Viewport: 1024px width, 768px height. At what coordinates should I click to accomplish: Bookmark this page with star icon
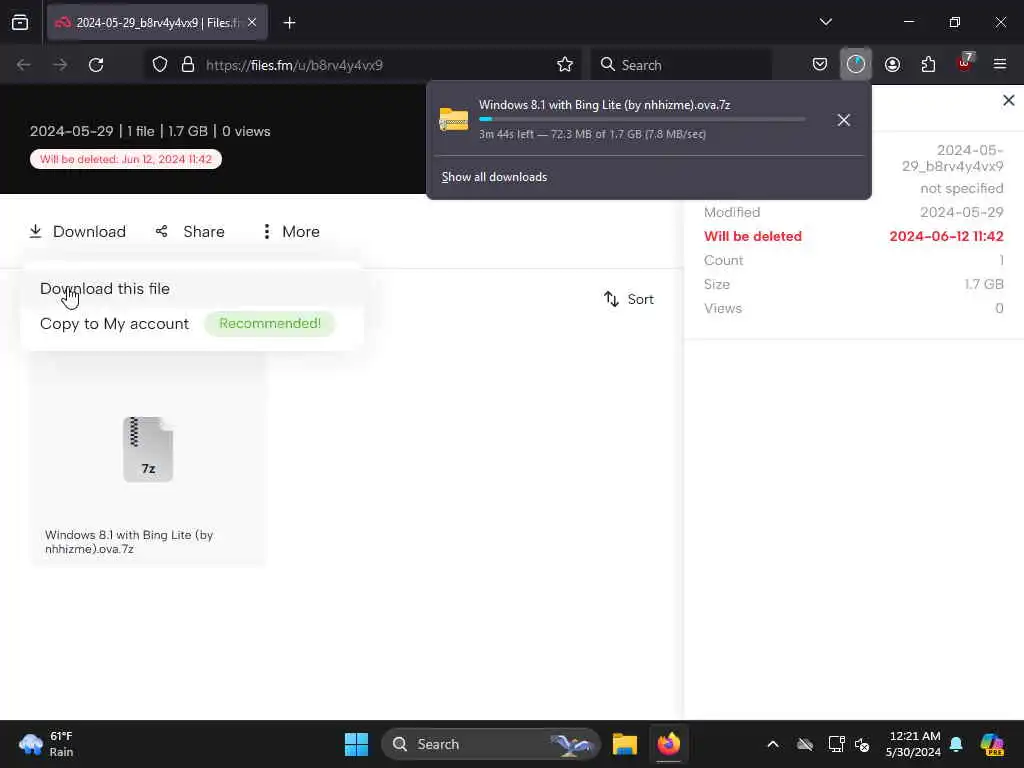tap(565, 65)
